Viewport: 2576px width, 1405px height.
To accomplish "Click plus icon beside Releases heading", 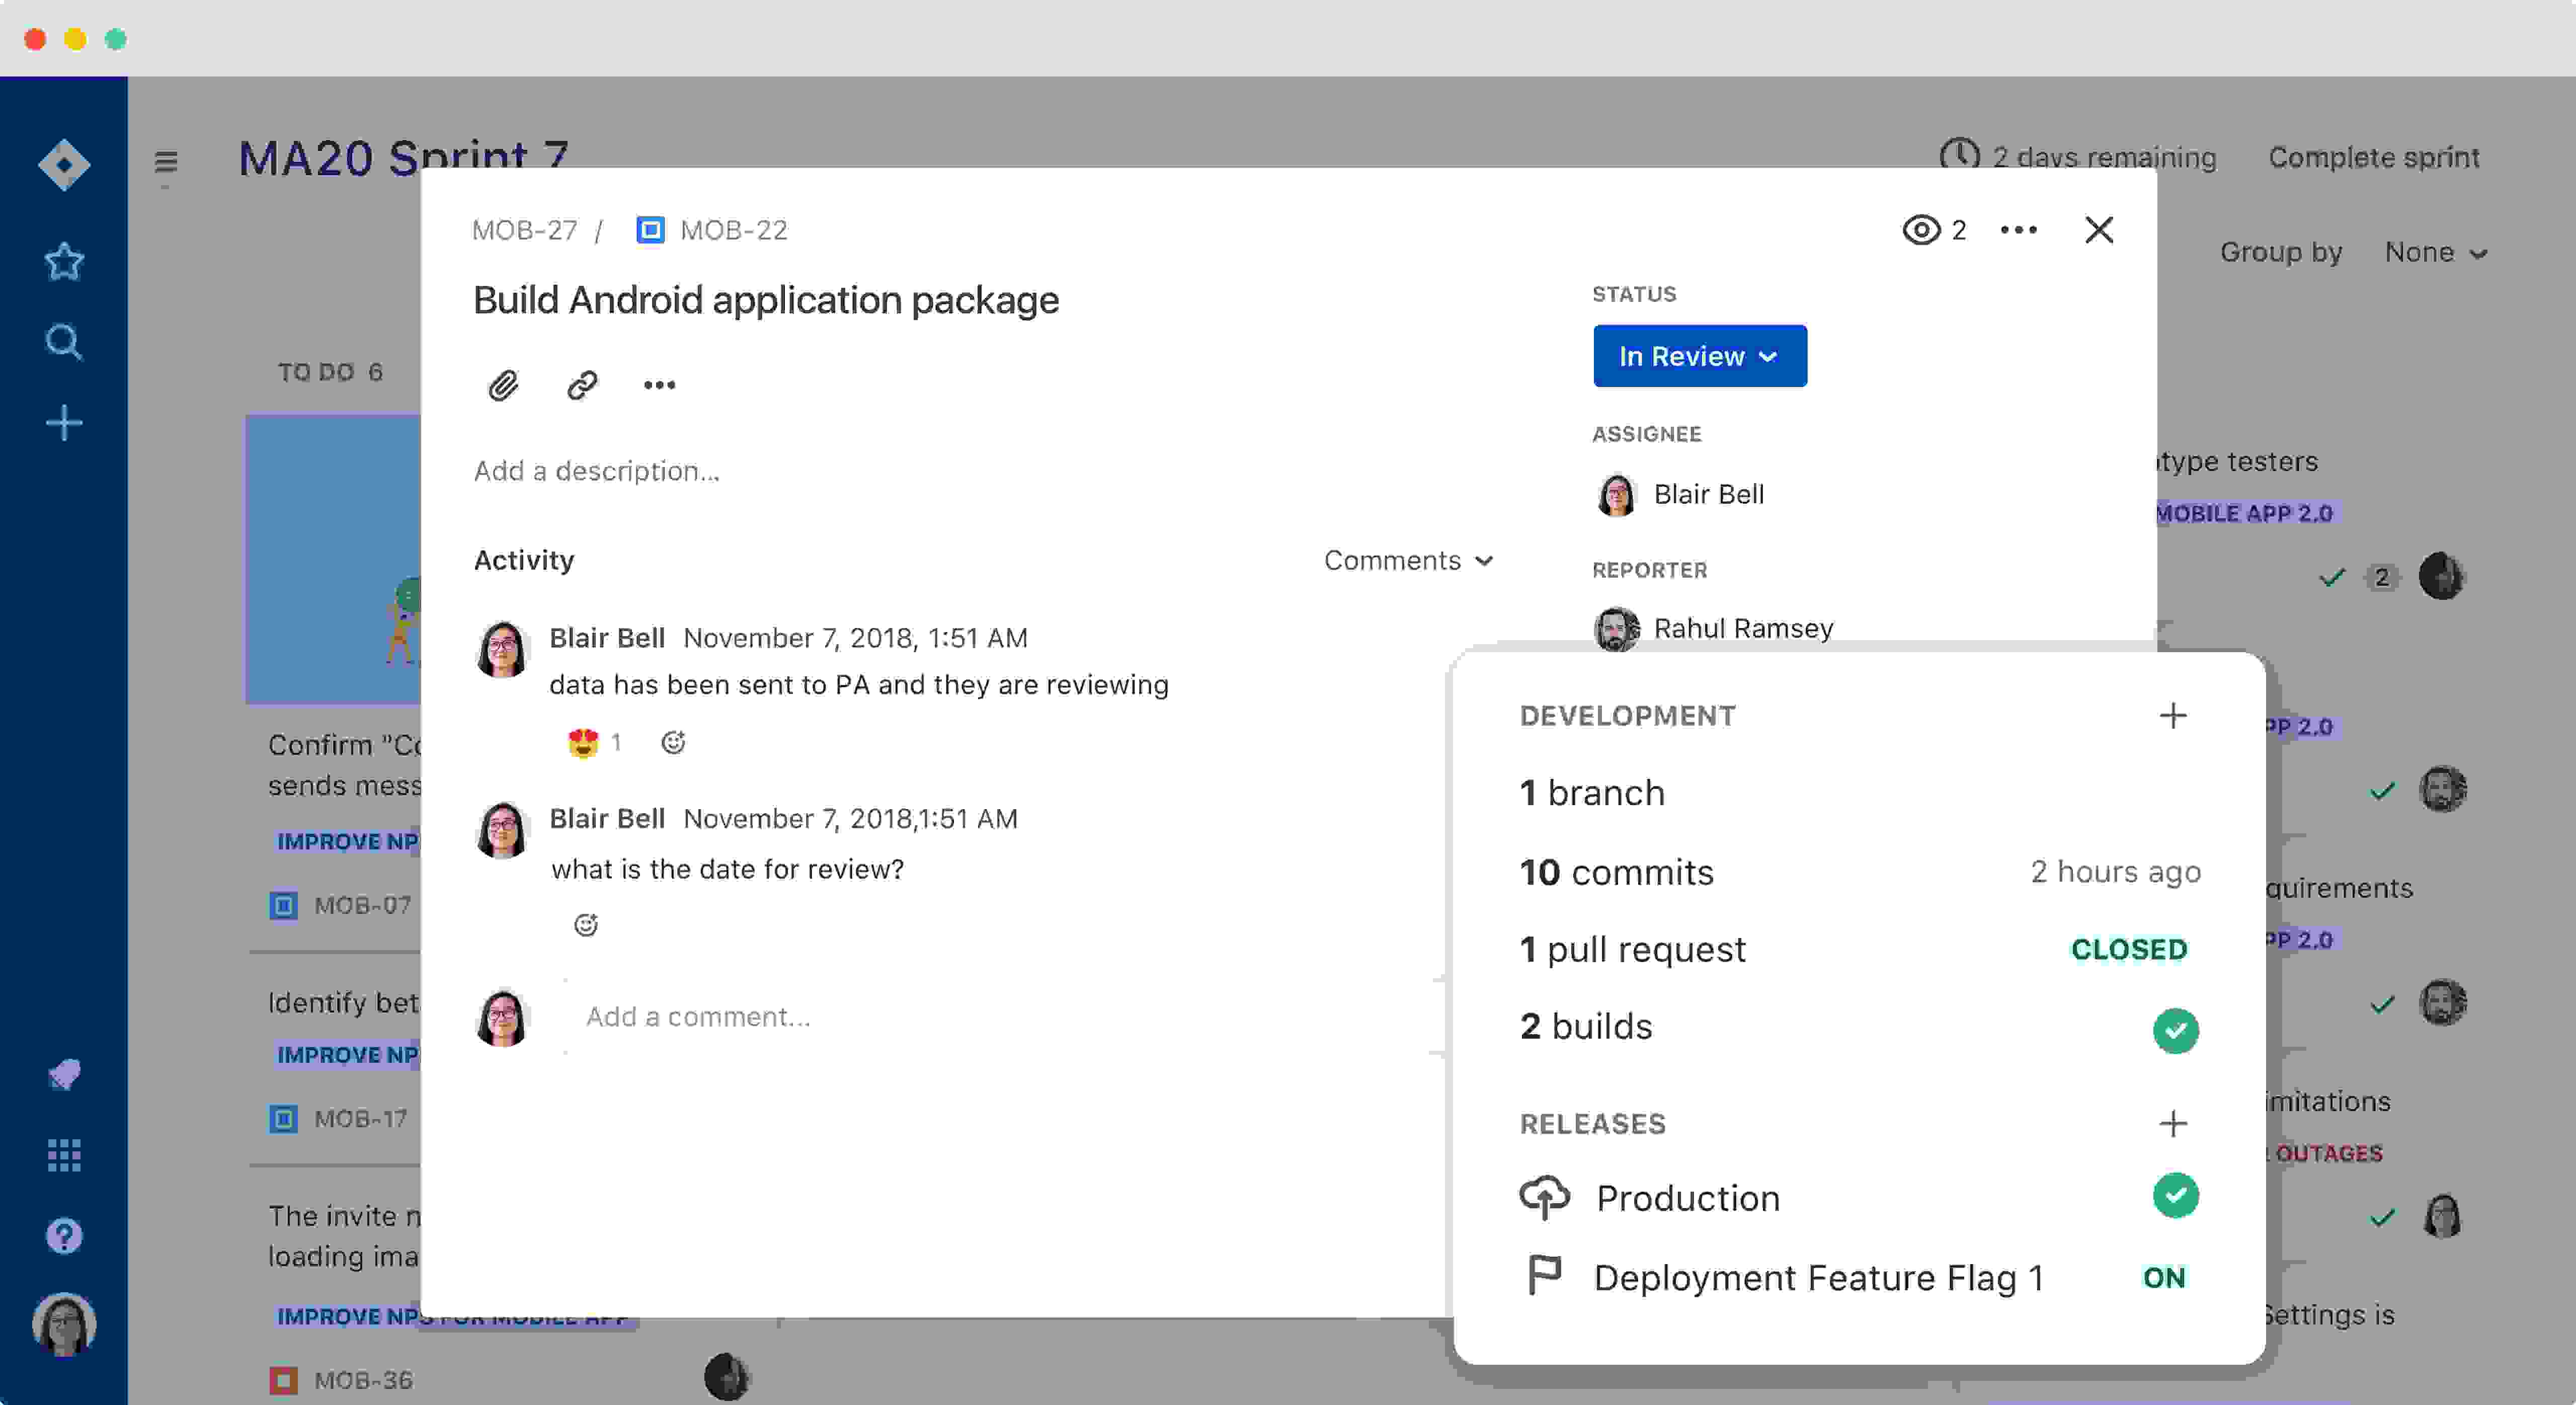I will pos(2173,1123).
